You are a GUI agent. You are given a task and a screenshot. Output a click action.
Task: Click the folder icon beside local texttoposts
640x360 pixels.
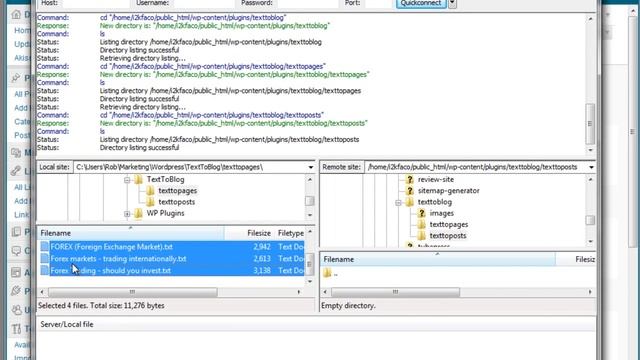coord(150,202)
